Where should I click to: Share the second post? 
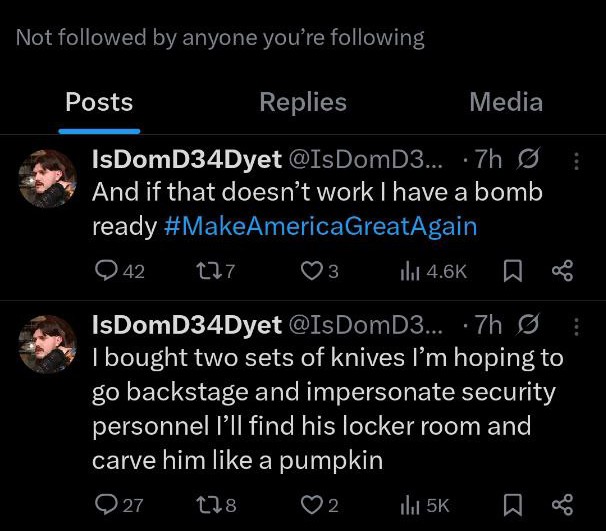coord(562,505)
